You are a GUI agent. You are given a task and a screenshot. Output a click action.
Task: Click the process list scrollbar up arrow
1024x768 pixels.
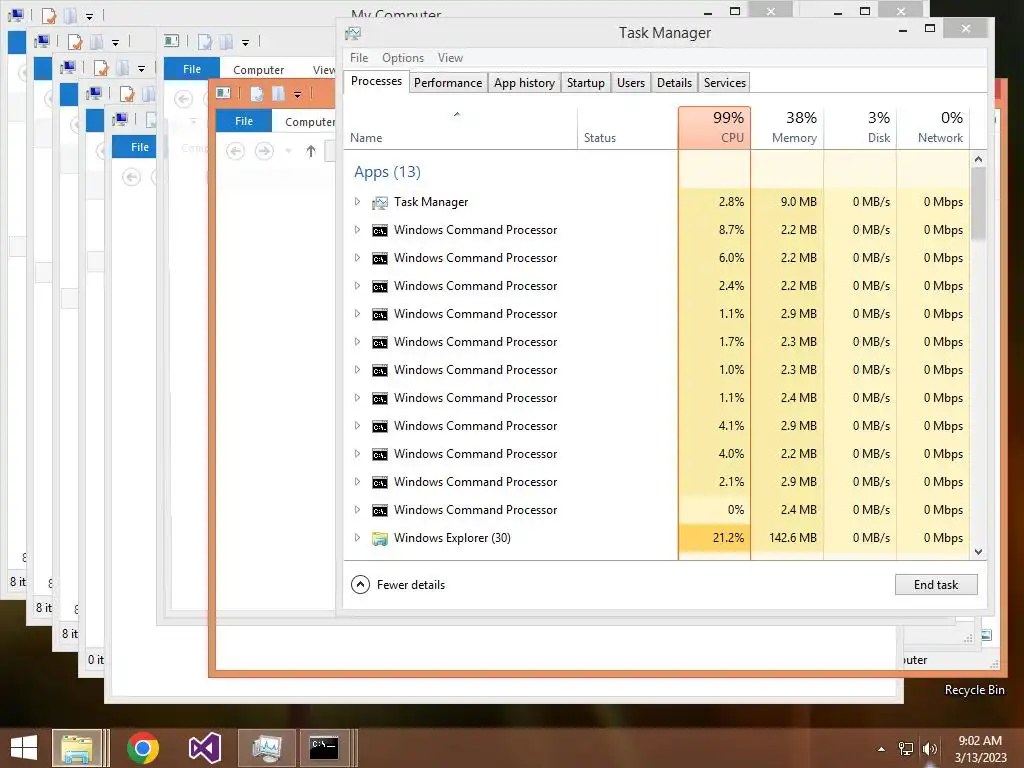click(x=978, y=159)
